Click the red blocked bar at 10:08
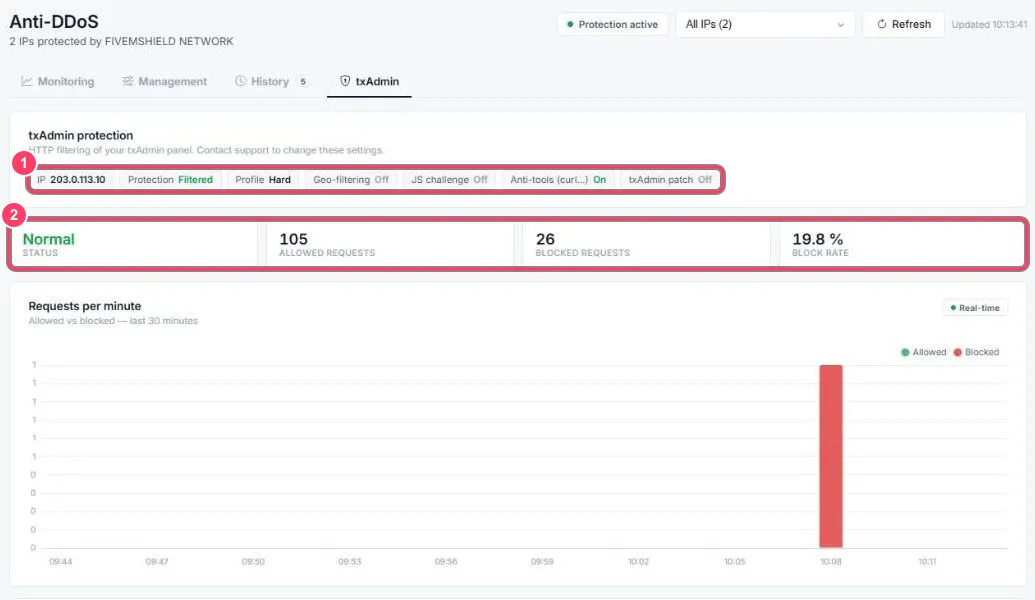This screenshot has width=1035, height=600. [830, 456]
